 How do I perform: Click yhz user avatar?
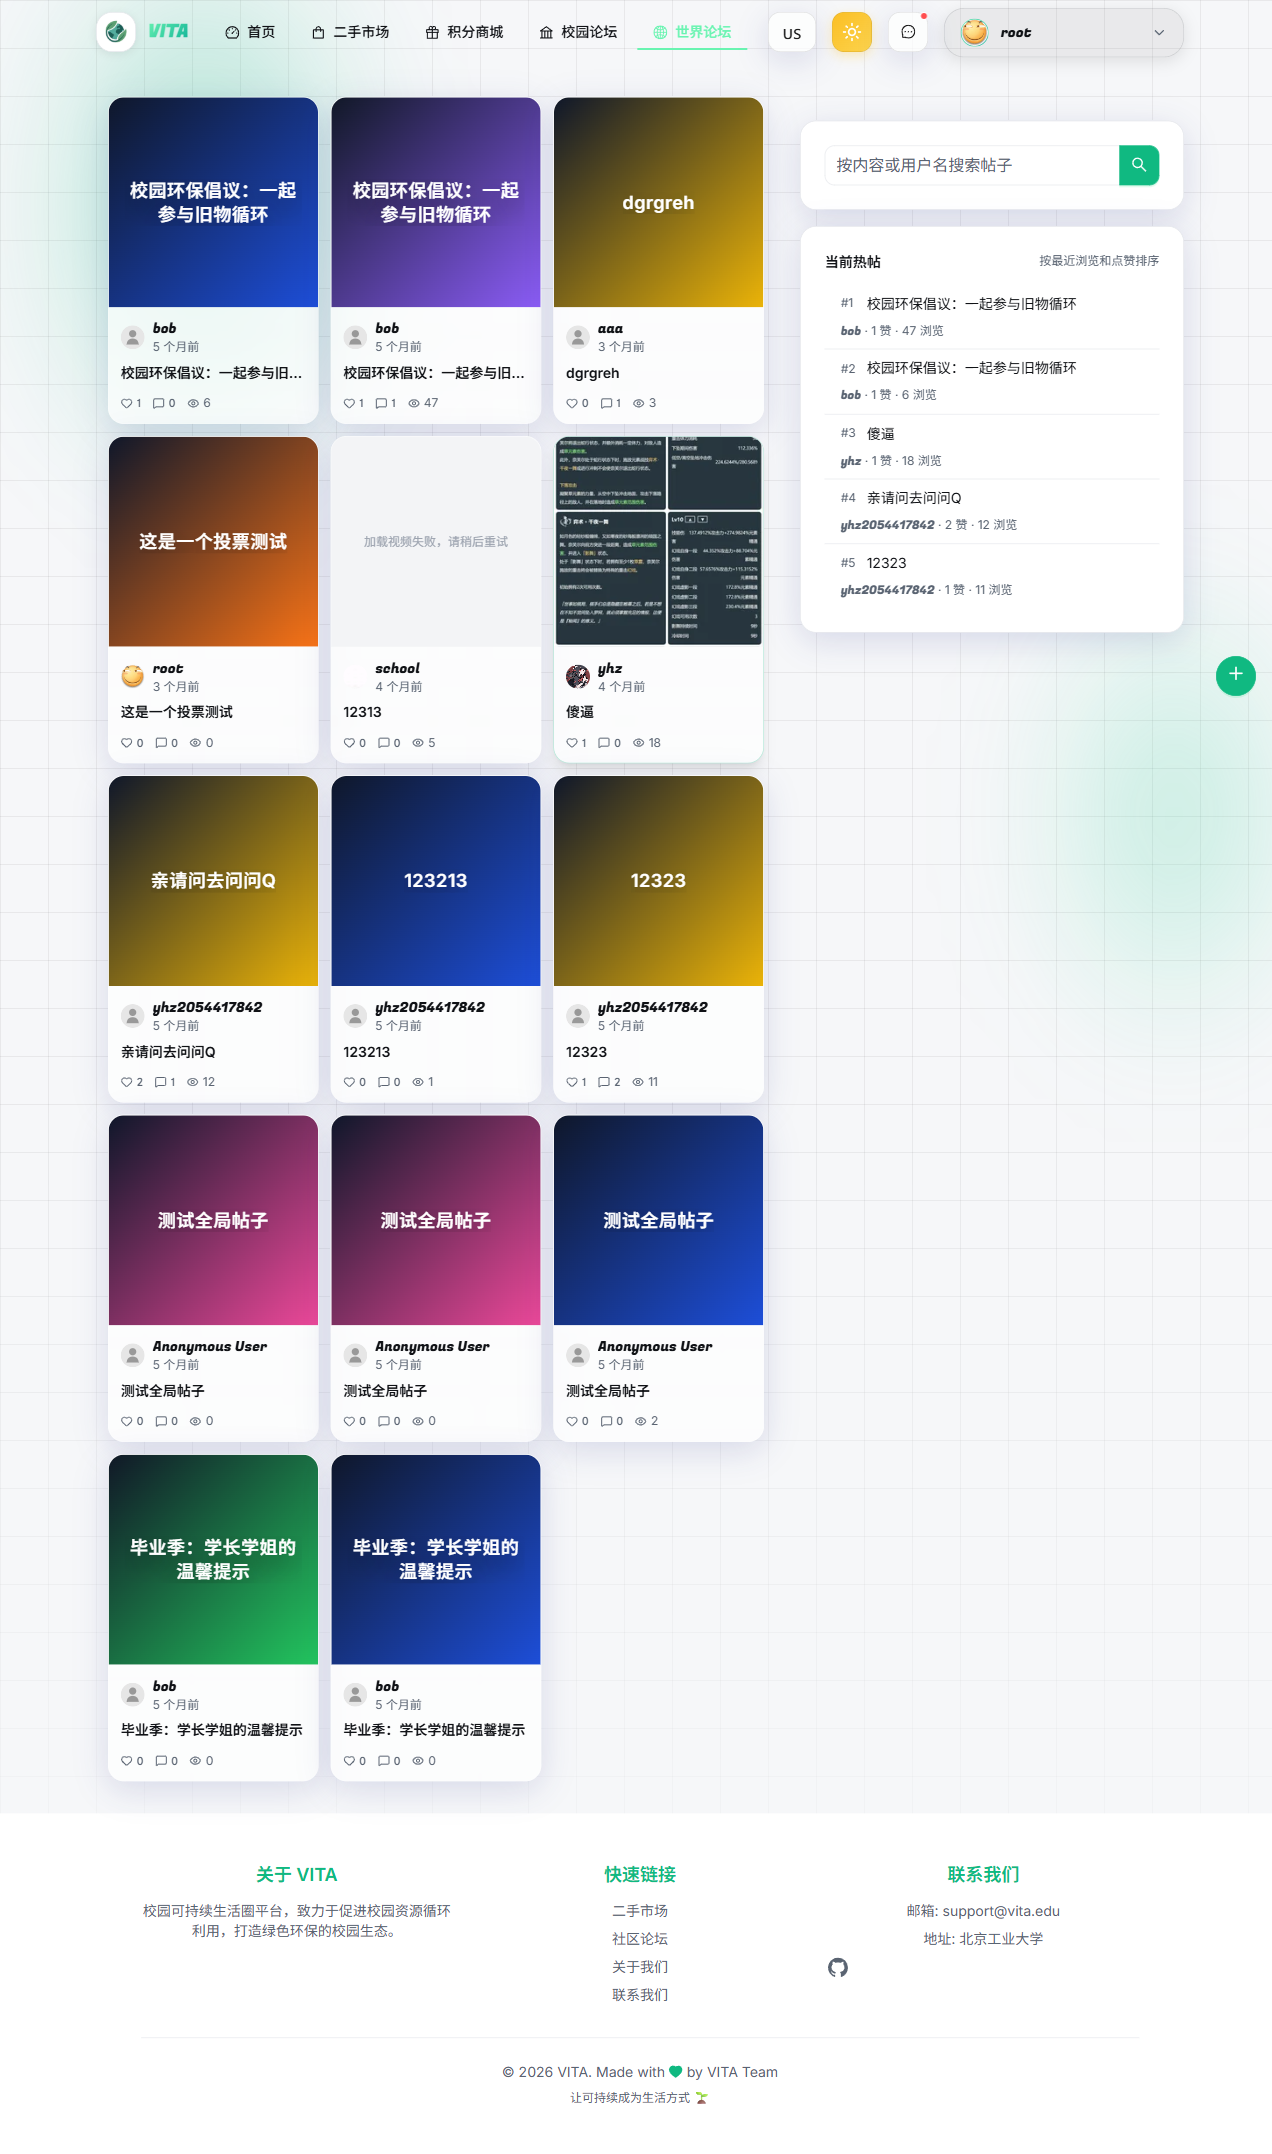pyautogui.click(x=578, y=677)
